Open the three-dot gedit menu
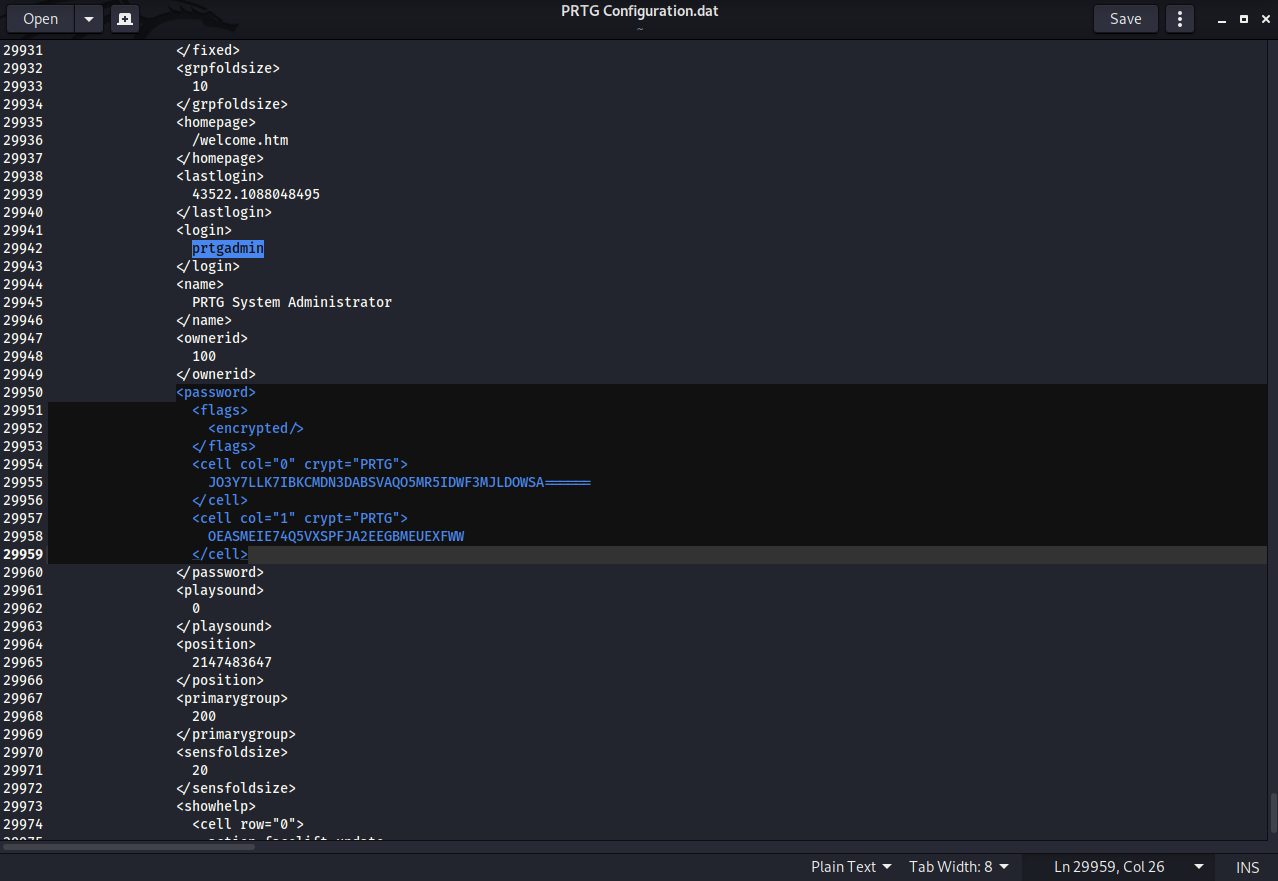 (x=1180, y=19)
